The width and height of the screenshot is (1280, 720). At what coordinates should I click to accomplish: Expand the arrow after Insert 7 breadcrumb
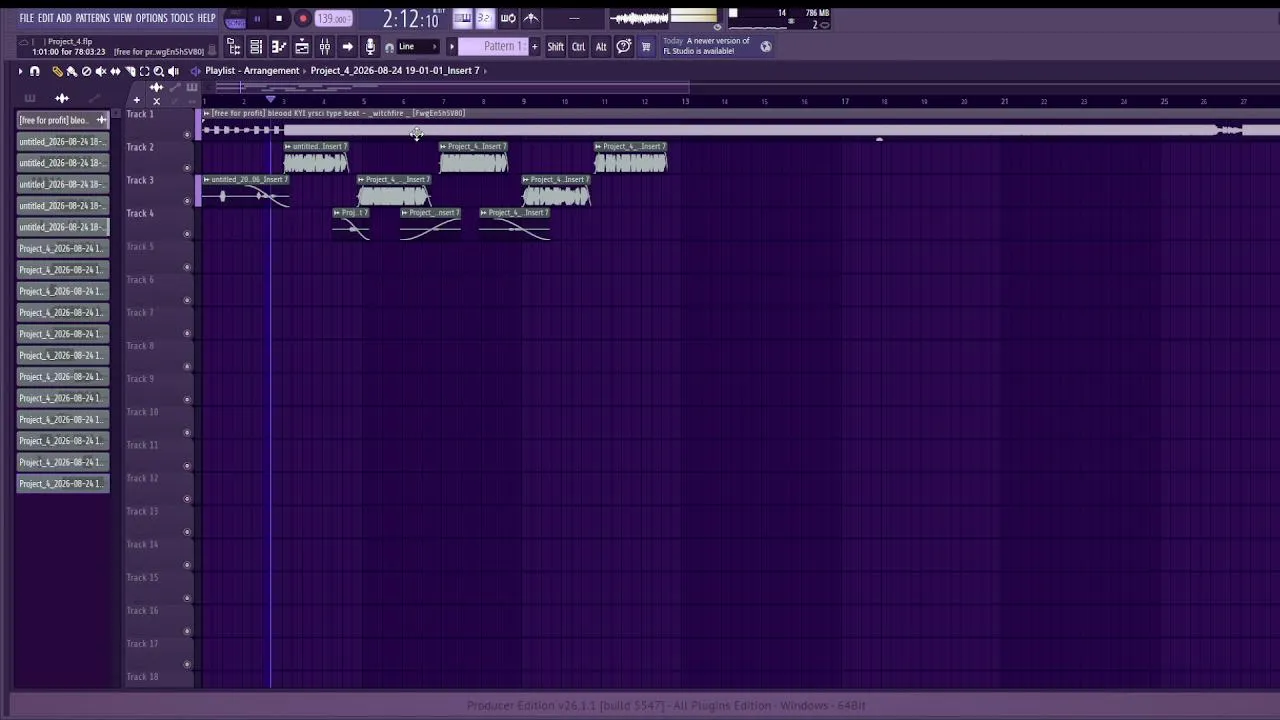[x=485, y=71]
